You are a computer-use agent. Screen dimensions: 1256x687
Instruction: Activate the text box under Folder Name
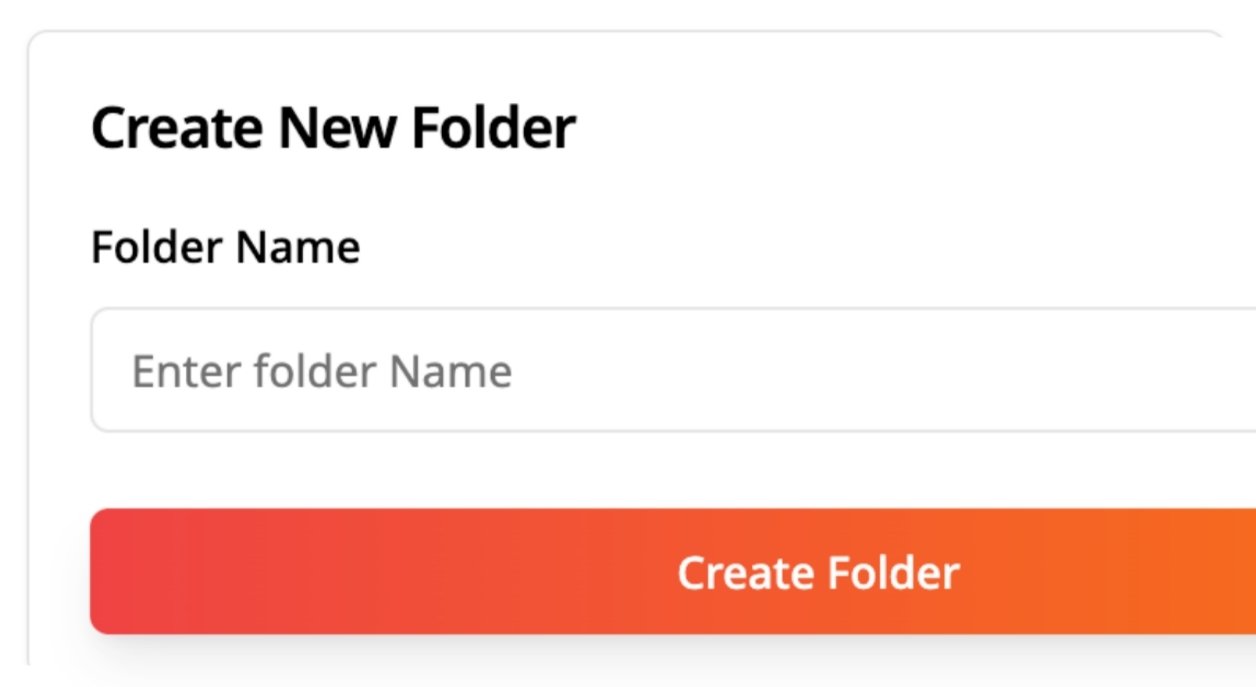[x=673, y=370]
